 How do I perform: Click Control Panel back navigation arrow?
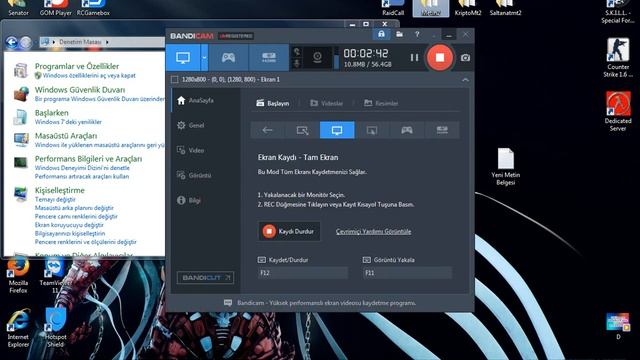pyautogui.click(x=11, y=42)
